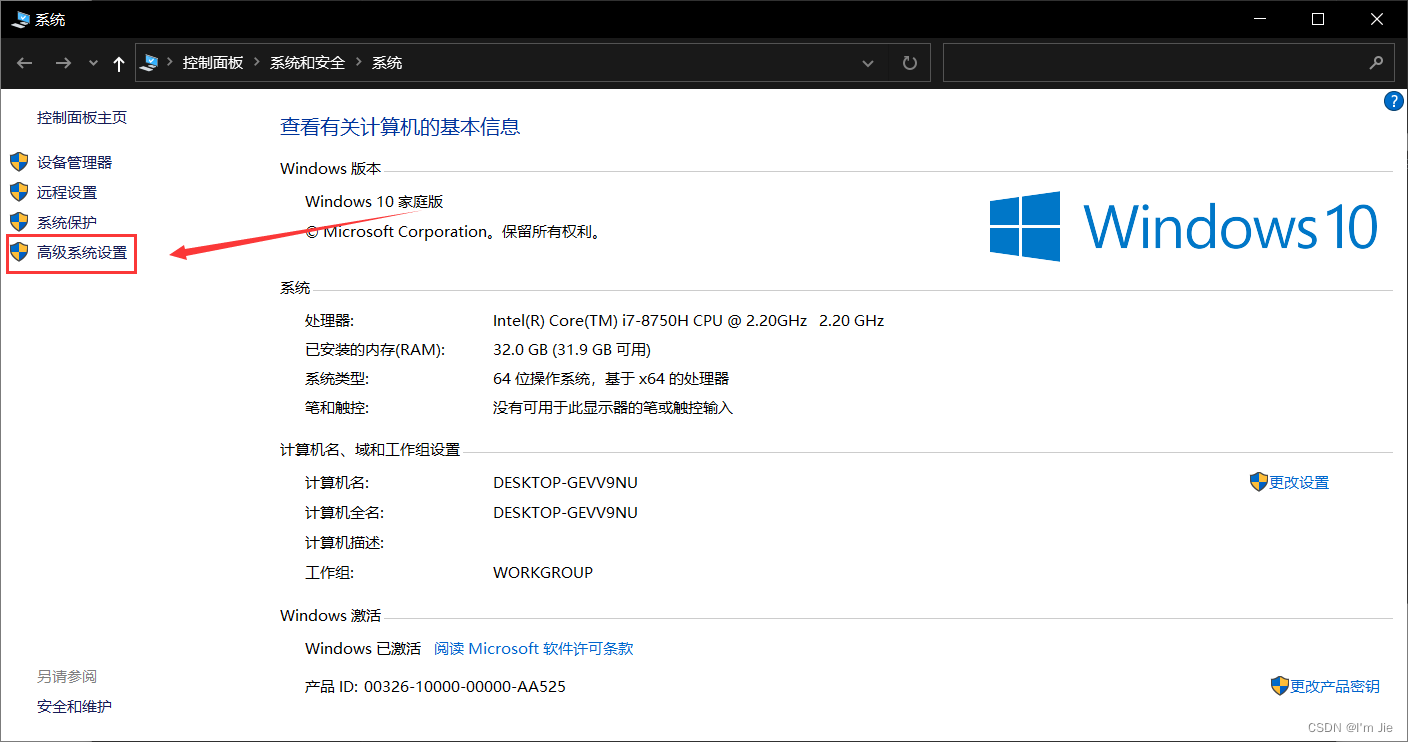Click the computer icon in the address bar

150,62
